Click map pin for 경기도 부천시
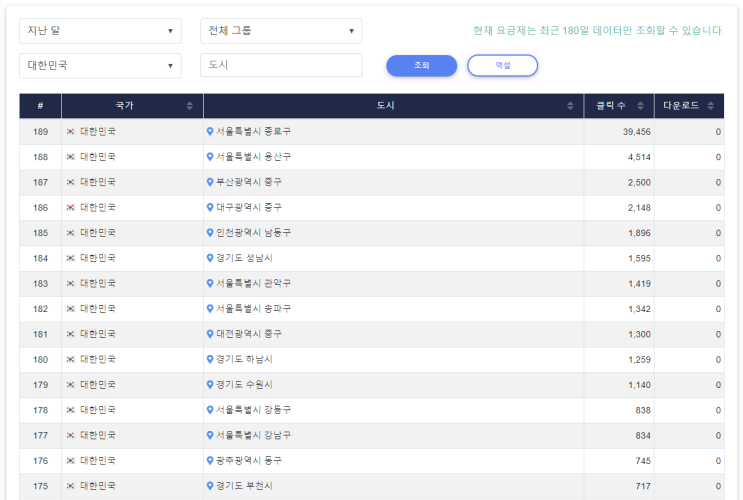The image size is (743, 500). click(x=210, y=486)
